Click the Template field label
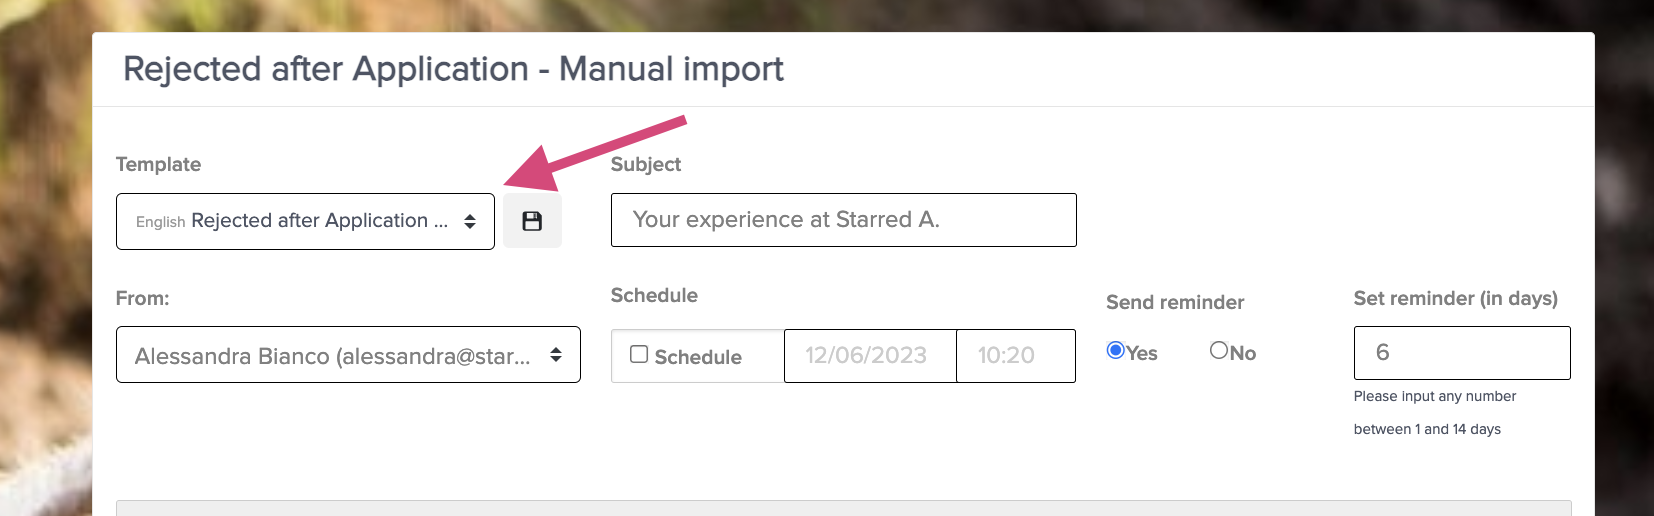Viewport: 1654px width, 516px height. [158, 164]
